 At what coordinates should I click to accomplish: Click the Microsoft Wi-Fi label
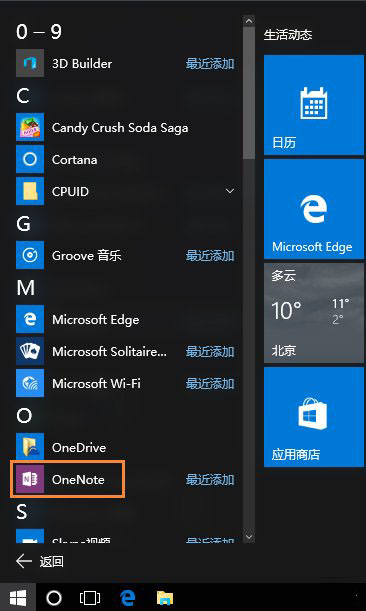tap(96, 383)
